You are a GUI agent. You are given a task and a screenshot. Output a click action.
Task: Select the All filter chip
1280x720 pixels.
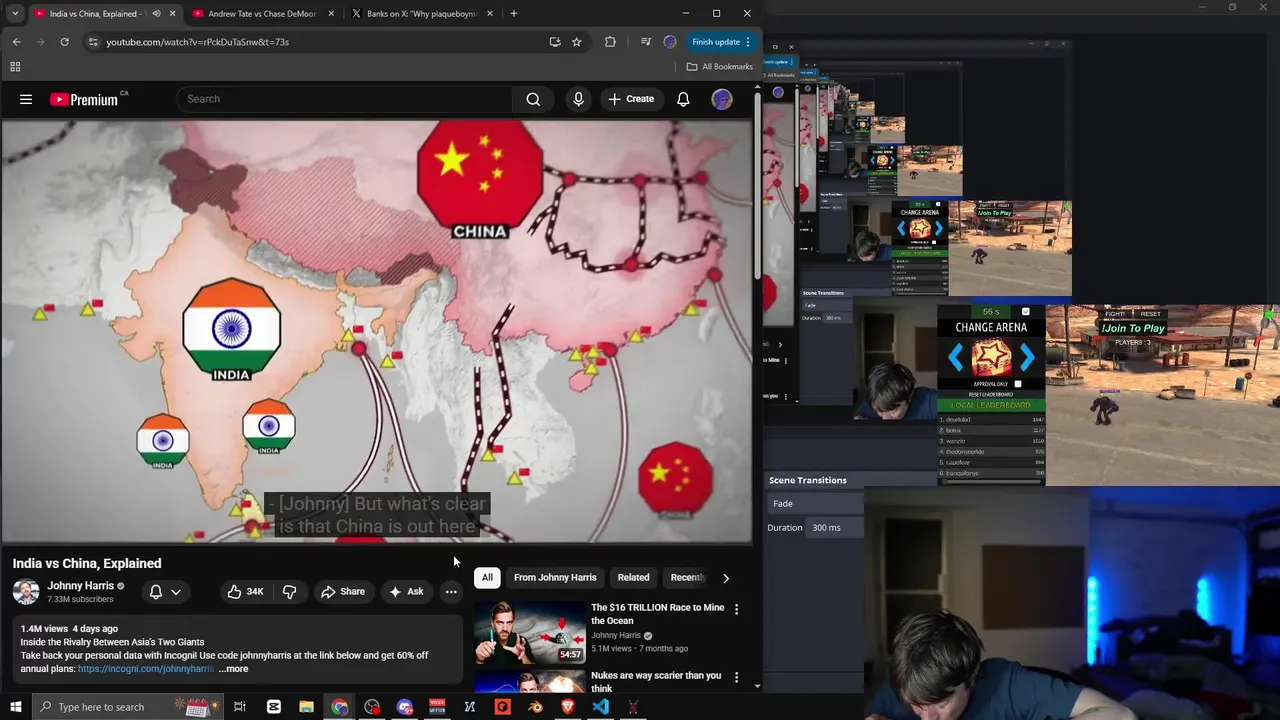487,577
